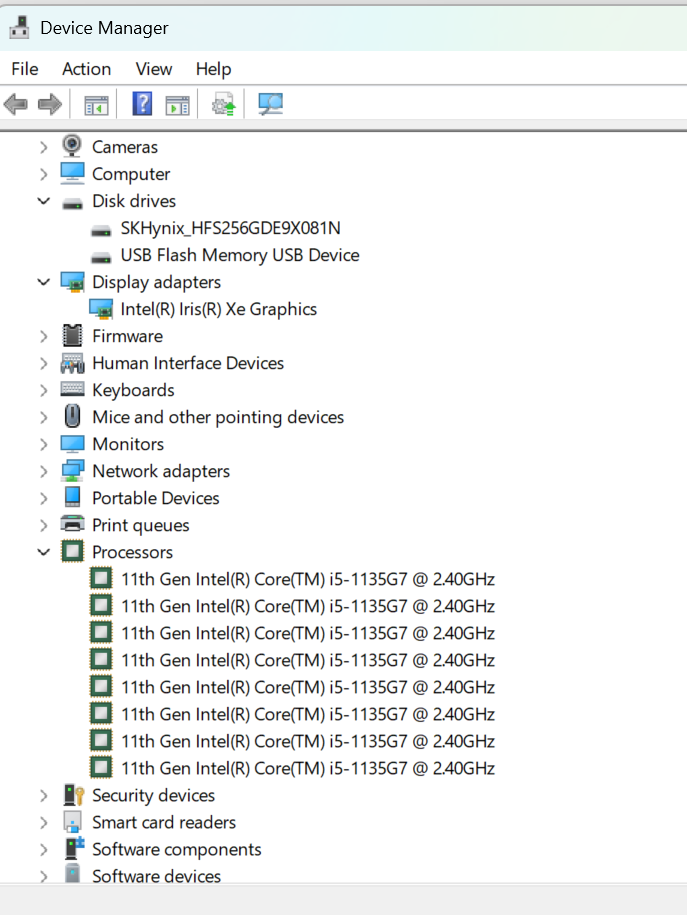Select the Keyboards label
Image resolution: width=687 pixels, height=915 pixels.
(x=134, y=390)
